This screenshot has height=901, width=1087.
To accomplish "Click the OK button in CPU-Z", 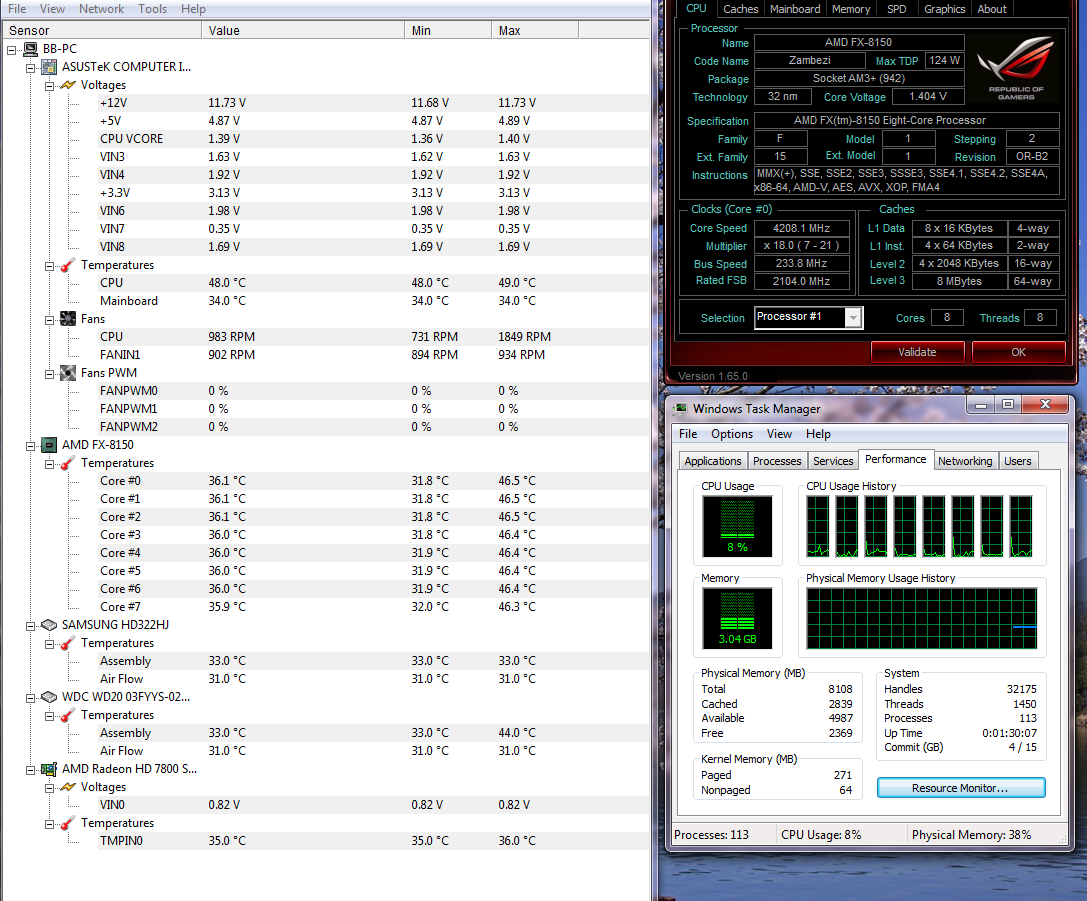I will [x=1018, y=352].
